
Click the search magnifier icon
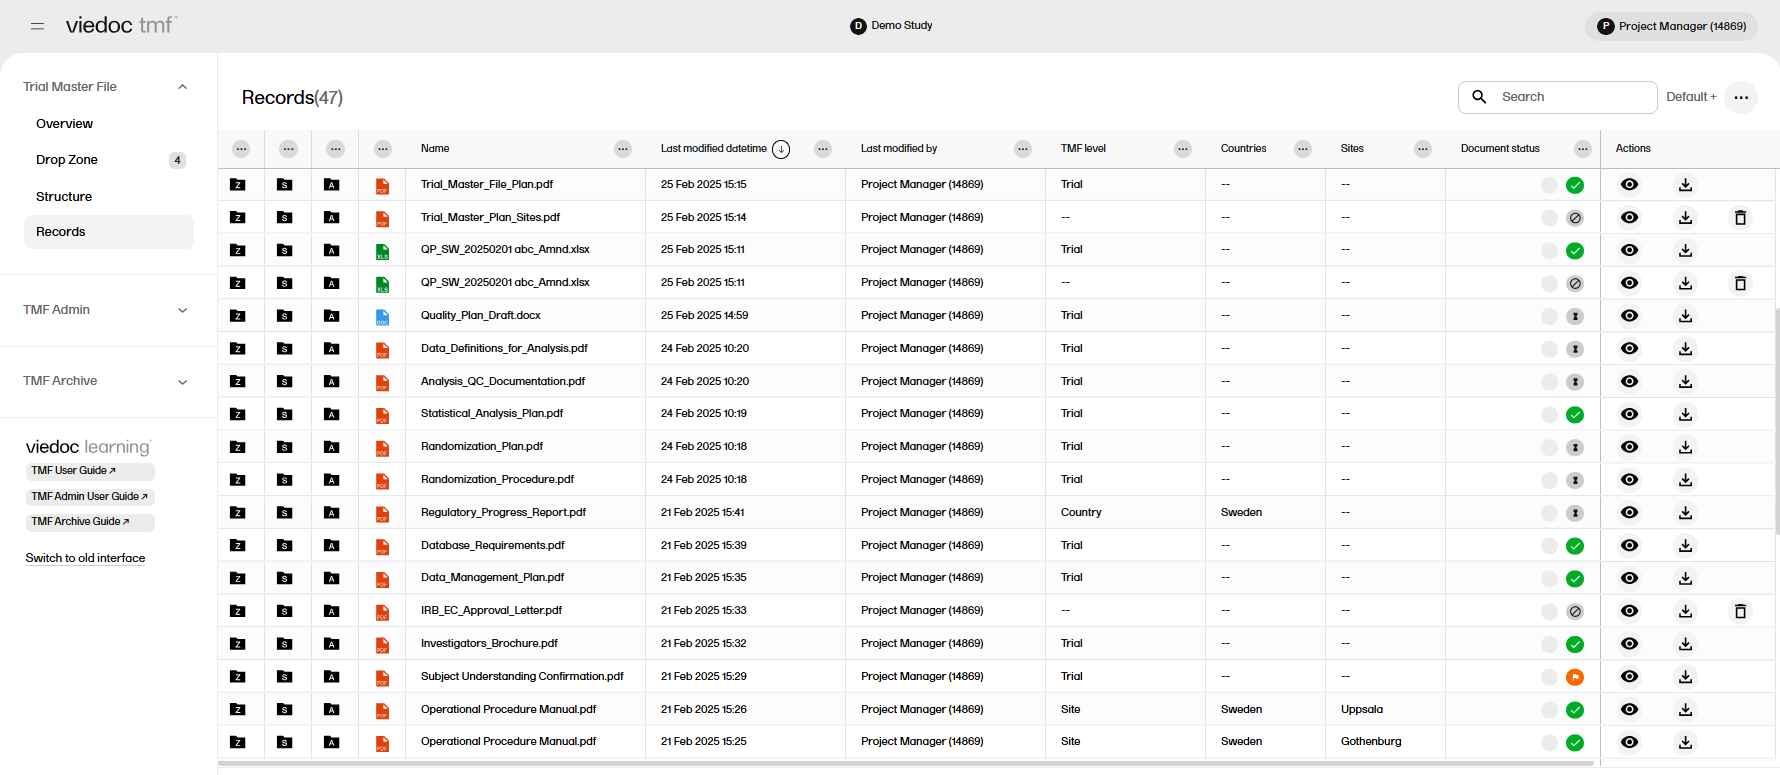1479,97
